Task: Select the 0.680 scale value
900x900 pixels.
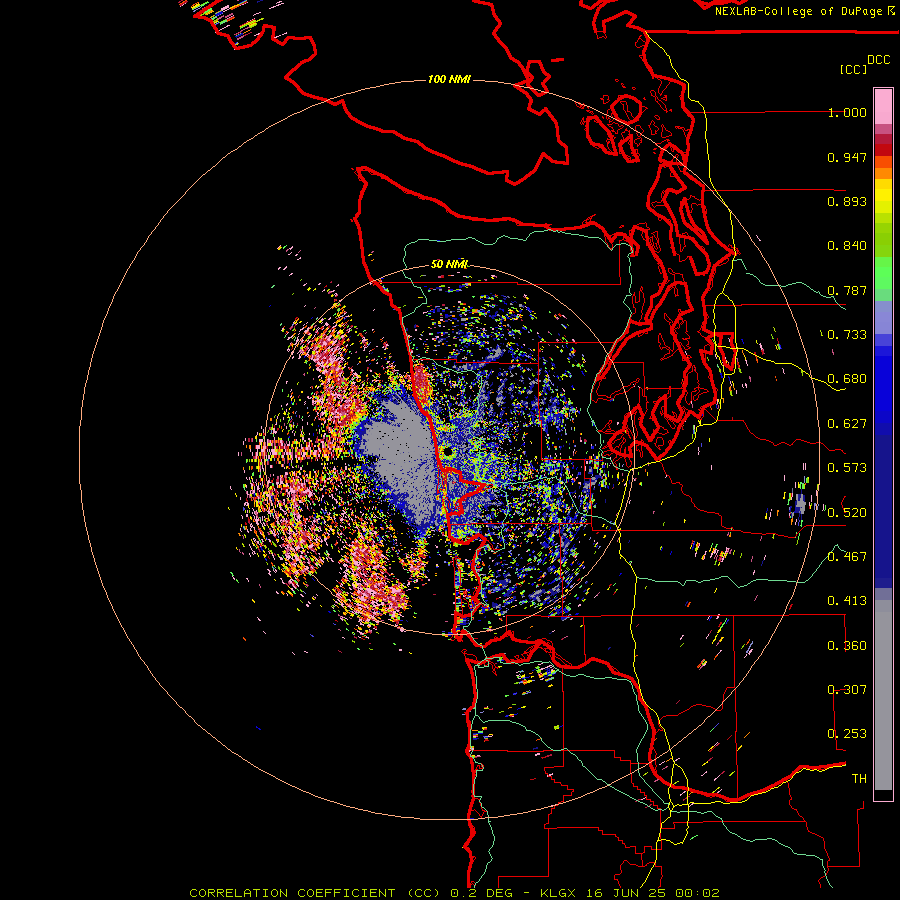Action: click(847, 379)
